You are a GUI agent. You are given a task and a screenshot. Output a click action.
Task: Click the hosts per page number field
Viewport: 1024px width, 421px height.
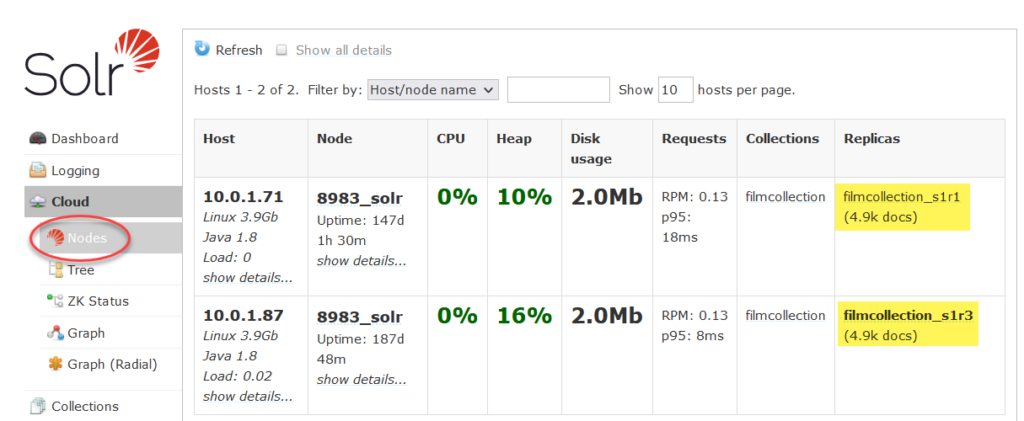(675, 90)
